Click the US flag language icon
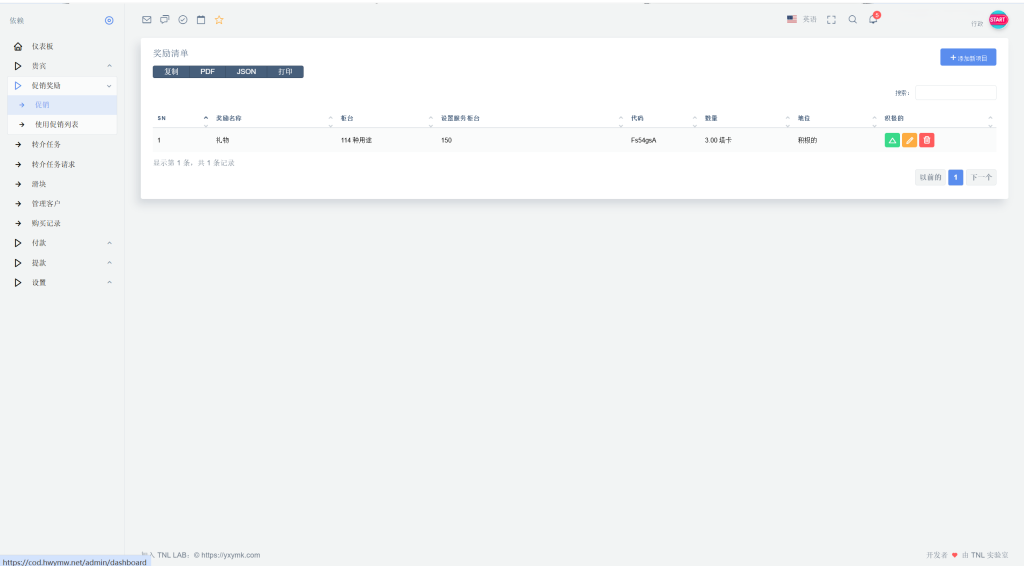This screenshot has width=1024, height=566. (792, 20)
